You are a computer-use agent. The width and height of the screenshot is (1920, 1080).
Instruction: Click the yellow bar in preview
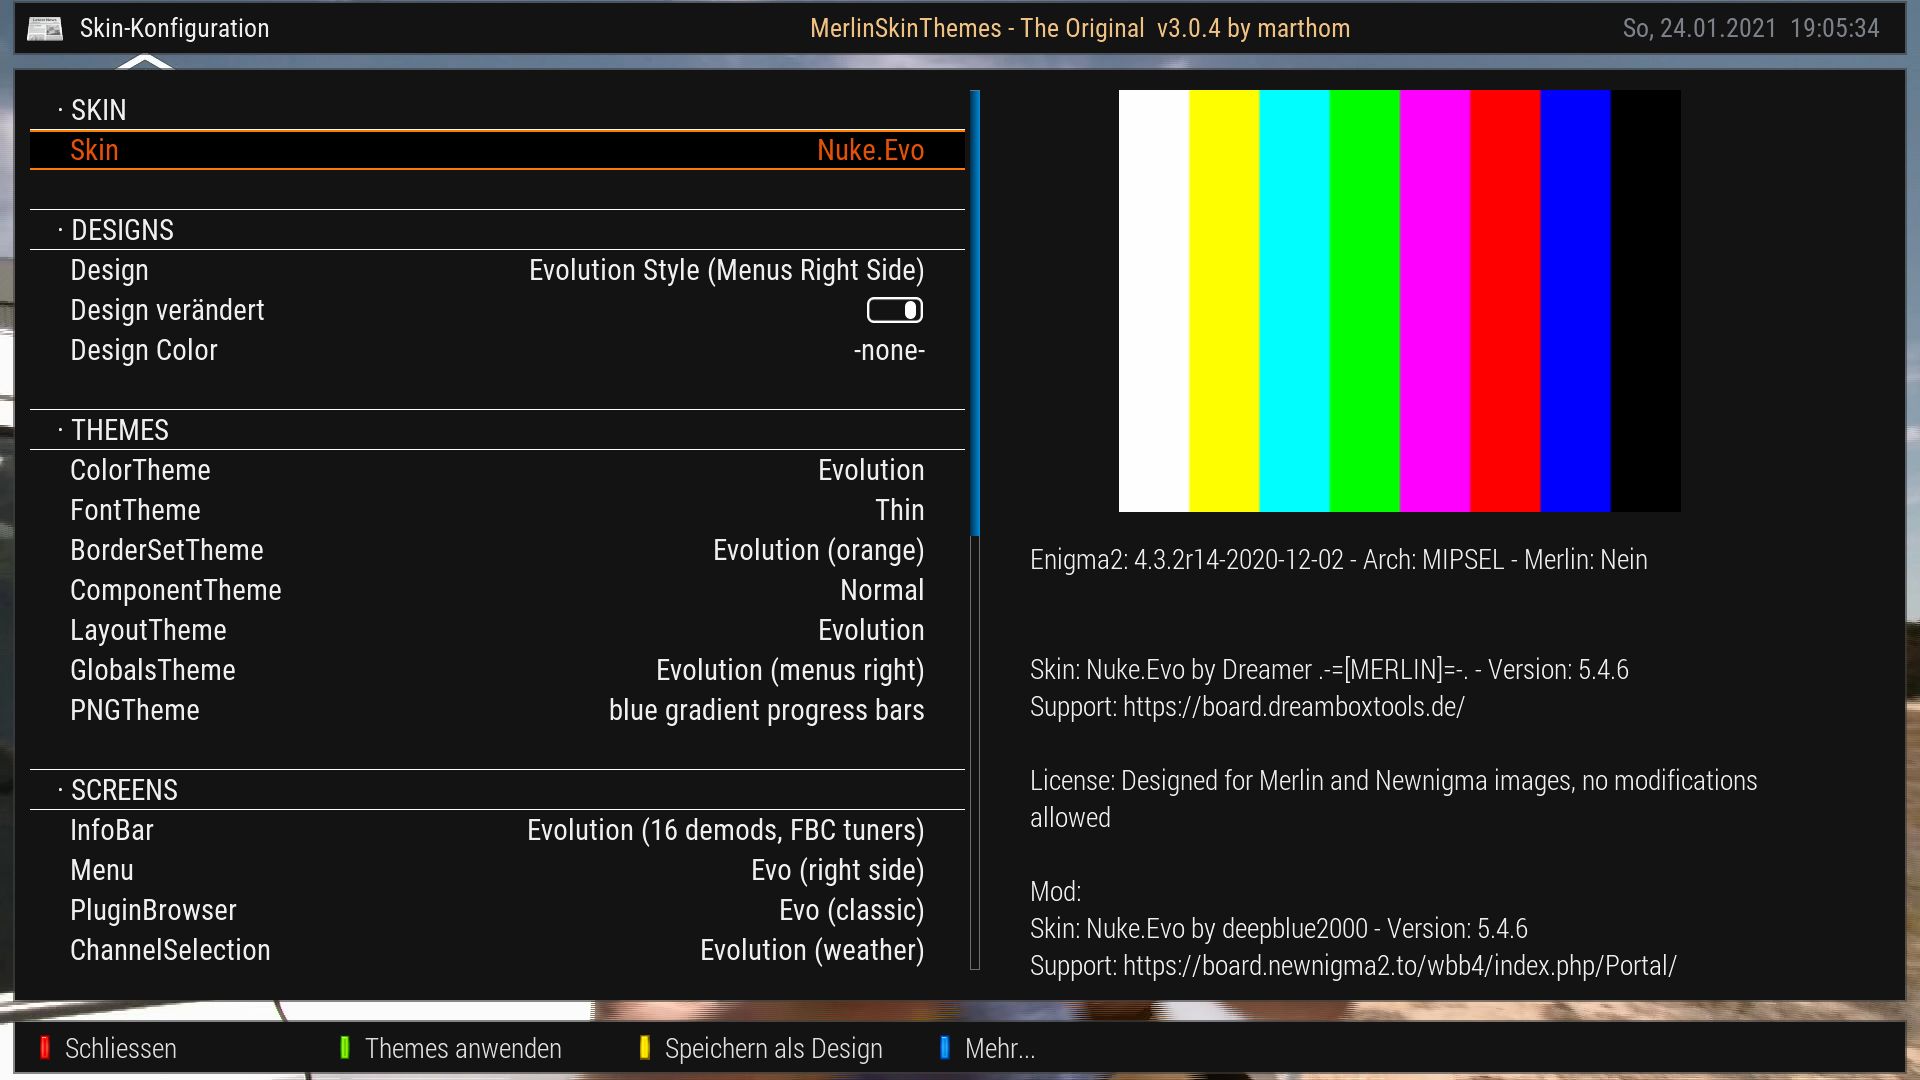tap(1224, 301)
